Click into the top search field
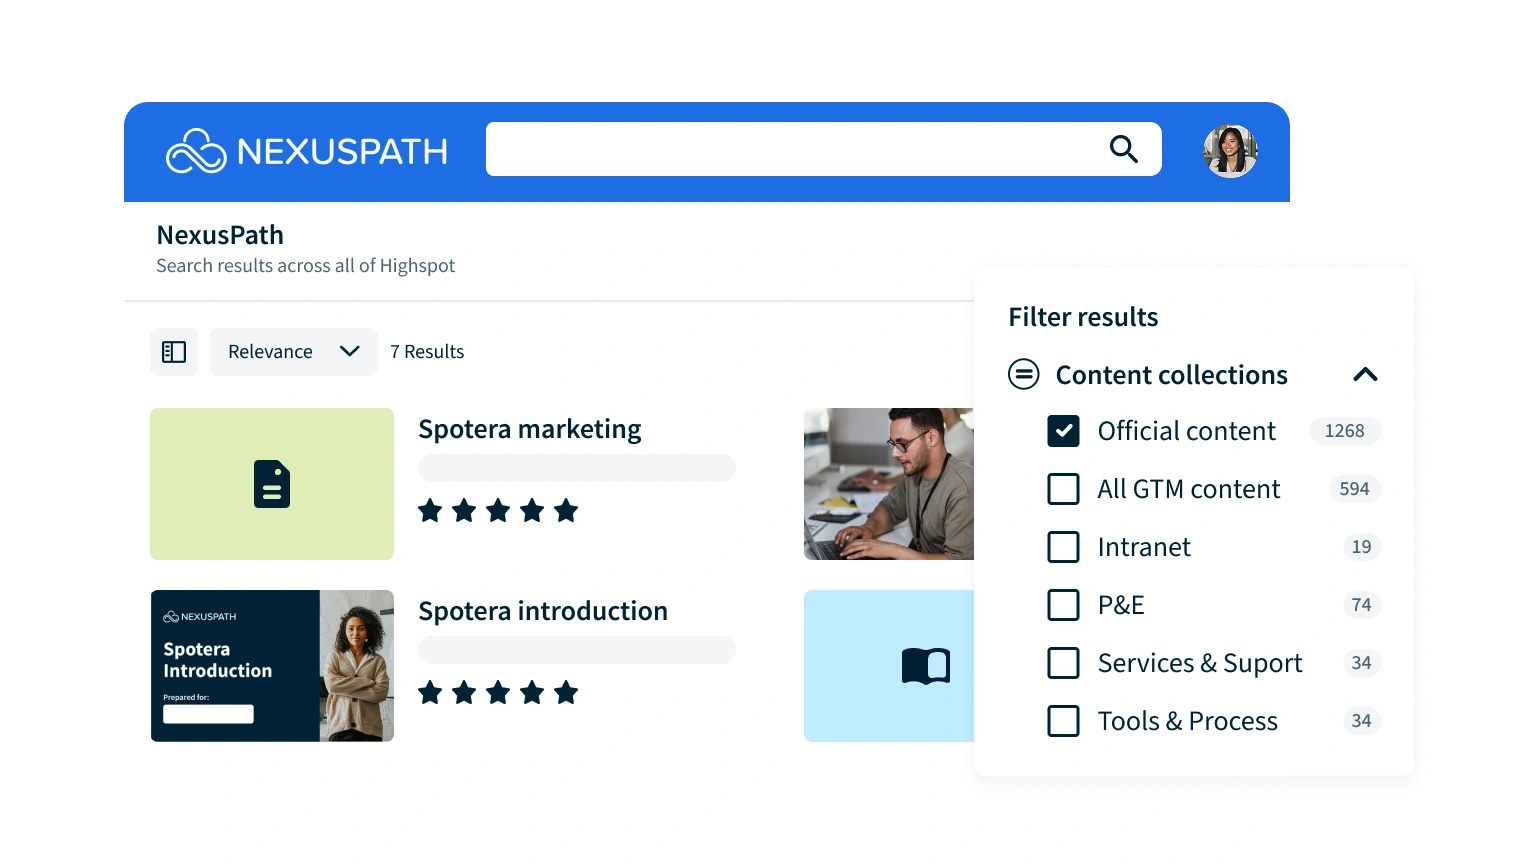 [790, 149]
